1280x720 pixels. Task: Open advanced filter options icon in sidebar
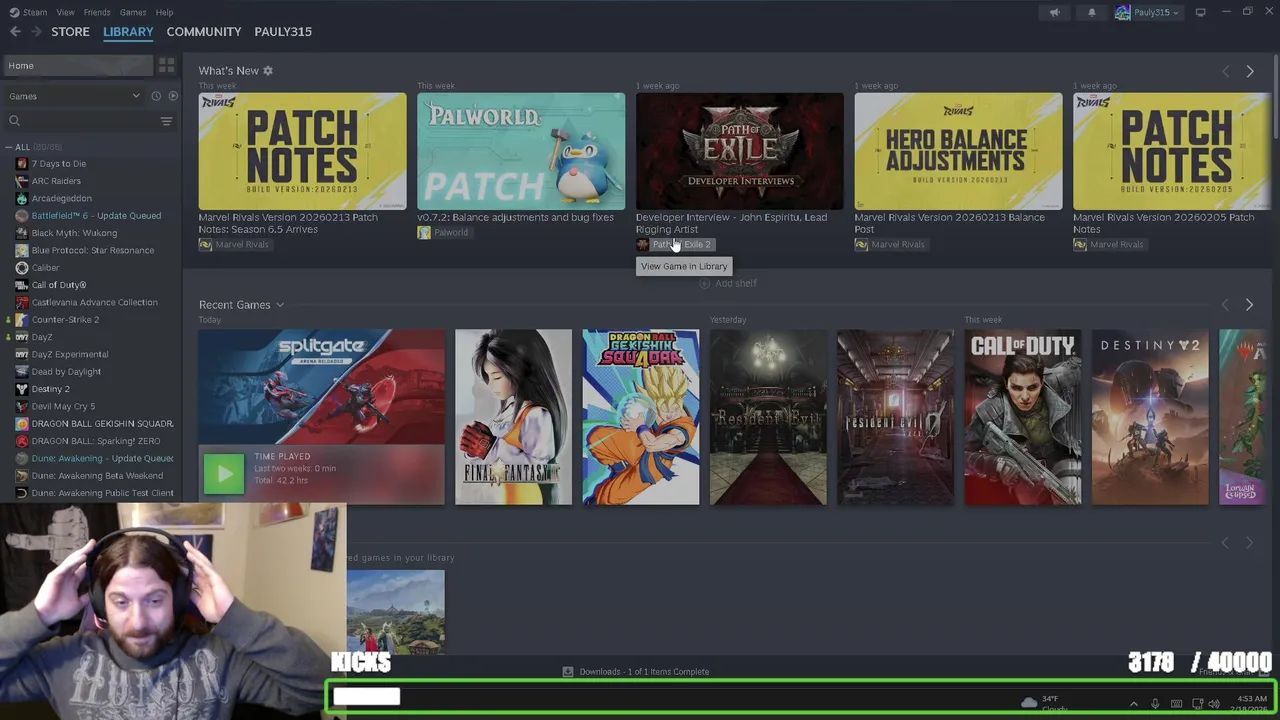click(x=166, y=121)
